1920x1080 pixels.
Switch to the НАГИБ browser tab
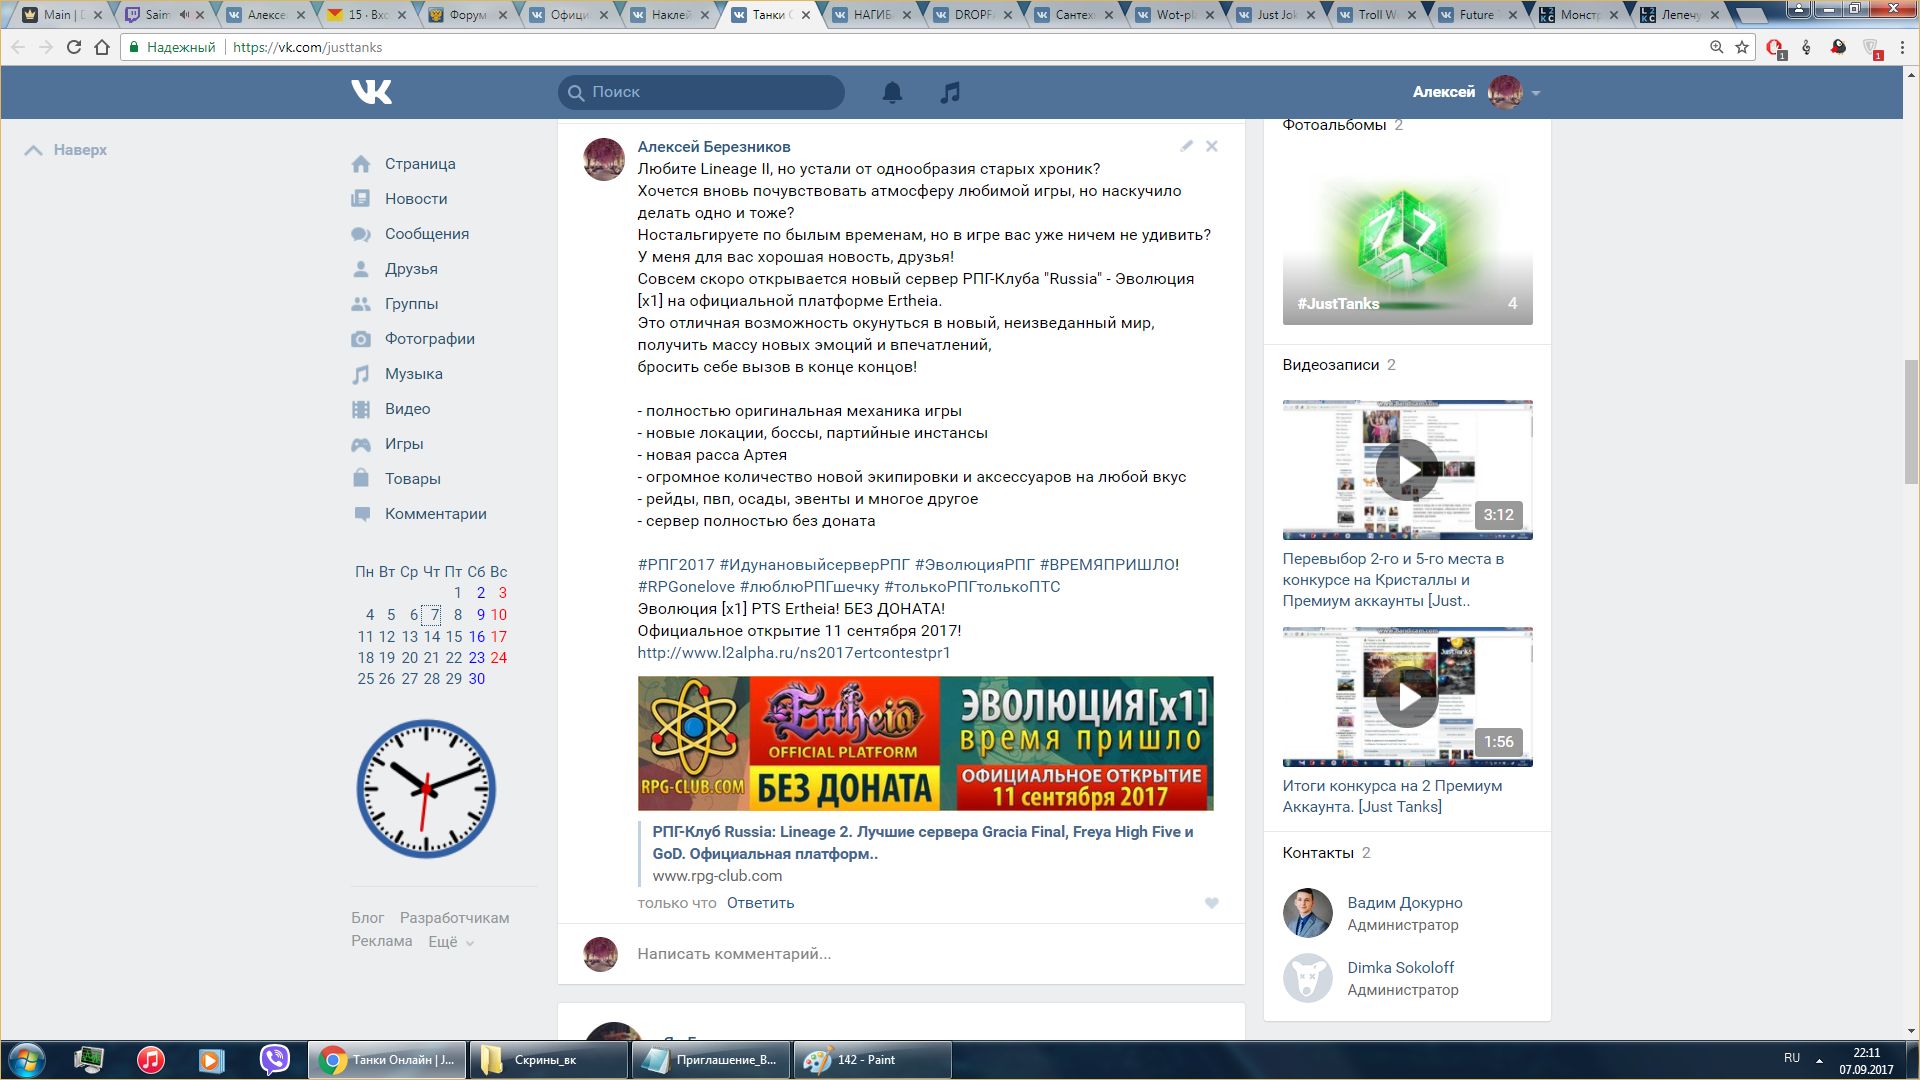(x=871, y=15)
